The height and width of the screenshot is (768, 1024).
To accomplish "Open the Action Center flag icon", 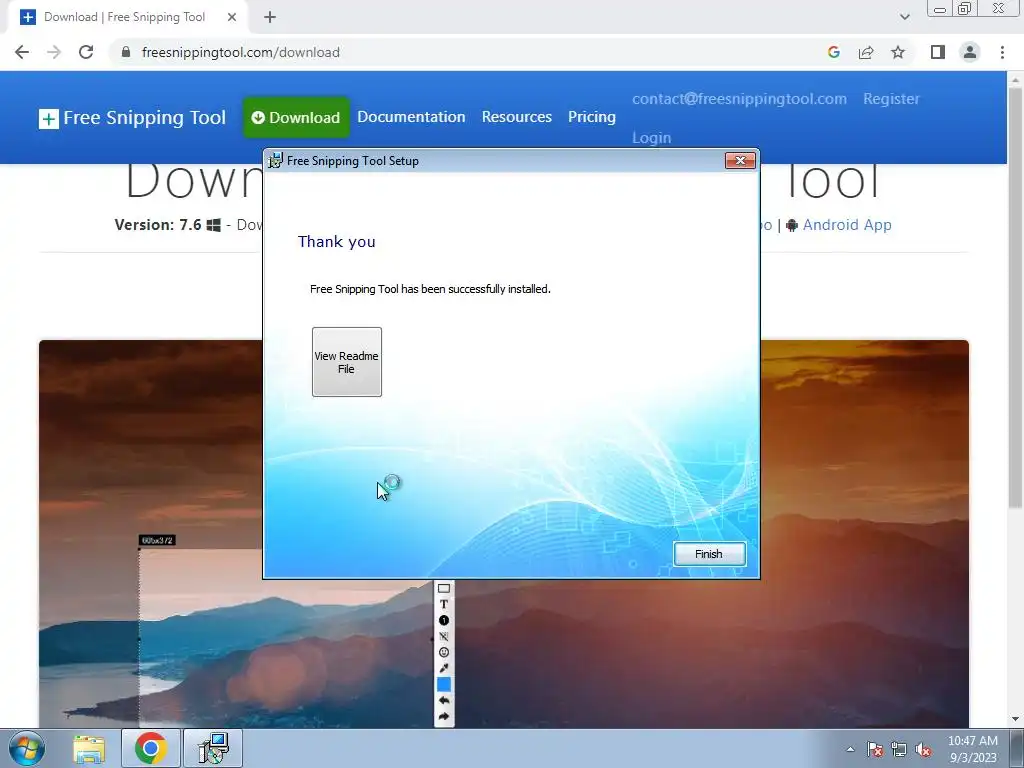I will [x=875, y=749].
